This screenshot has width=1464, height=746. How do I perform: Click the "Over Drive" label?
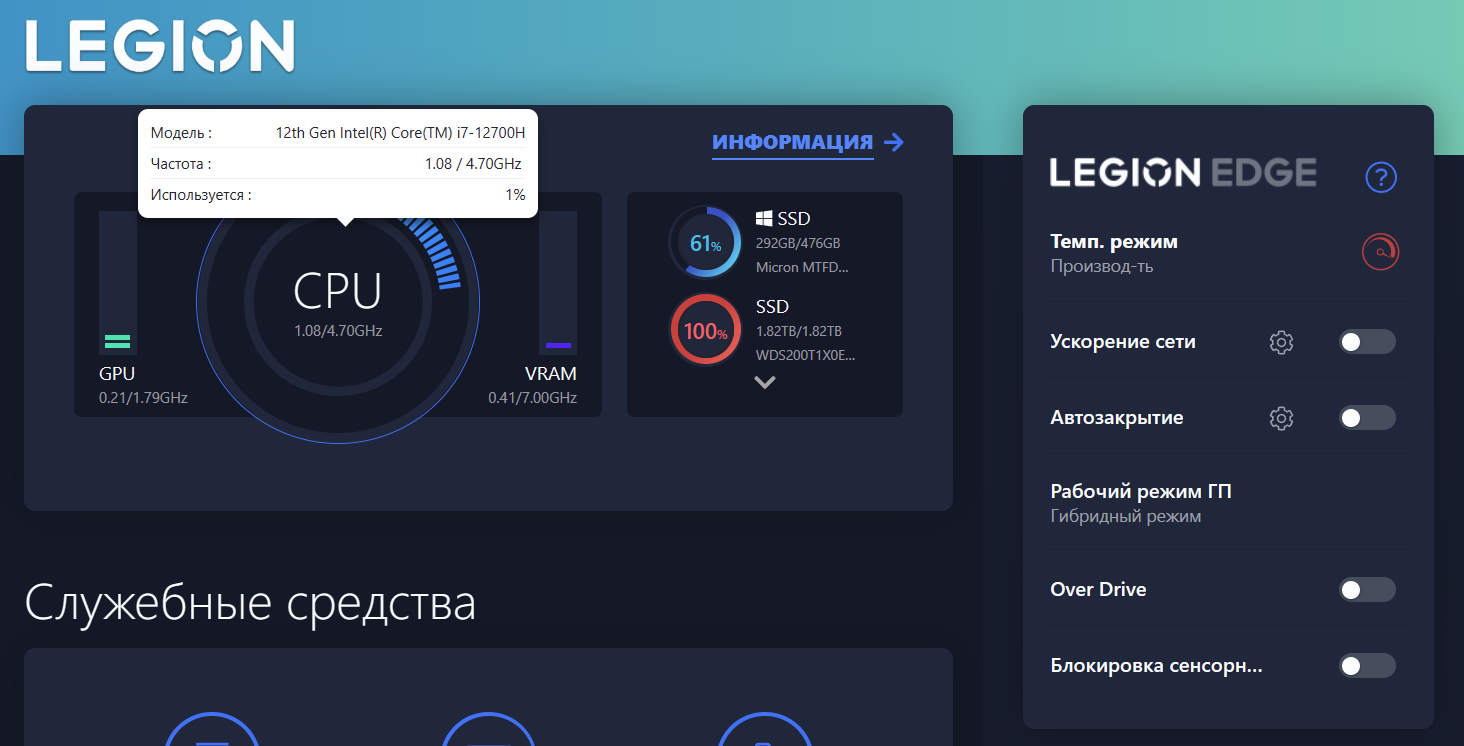[1098, 590]
